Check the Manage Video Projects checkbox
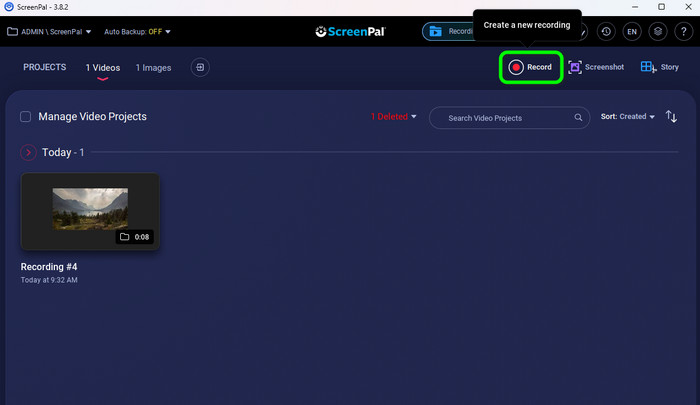The image size is (700, 405). point(25,117)
